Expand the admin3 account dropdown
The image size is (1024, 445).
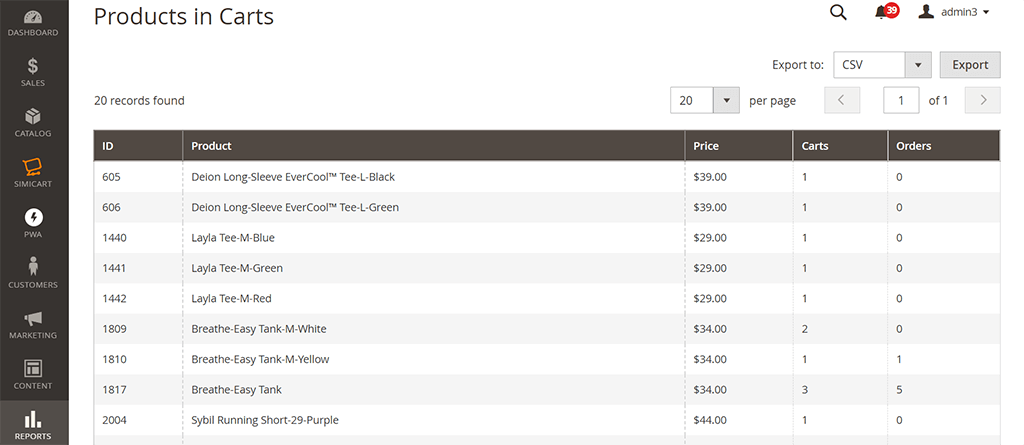955,12
